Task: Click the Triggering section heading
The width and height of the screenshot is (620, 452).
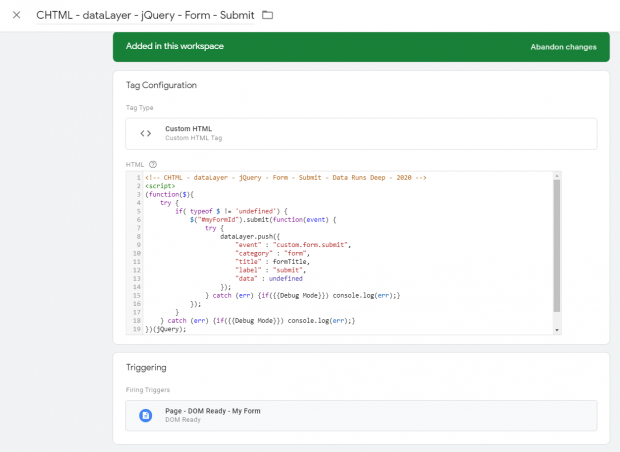Action: (x=146, y=367)
